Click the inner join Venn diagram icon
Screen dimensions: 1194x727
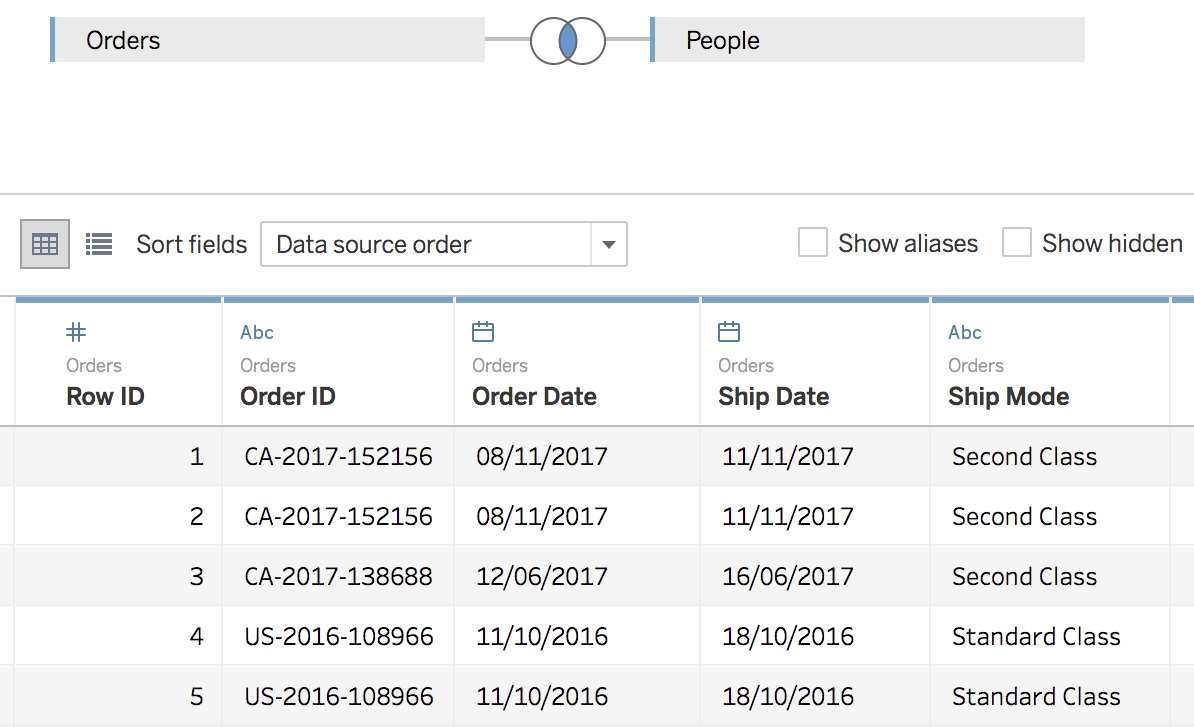pos(567,41)
